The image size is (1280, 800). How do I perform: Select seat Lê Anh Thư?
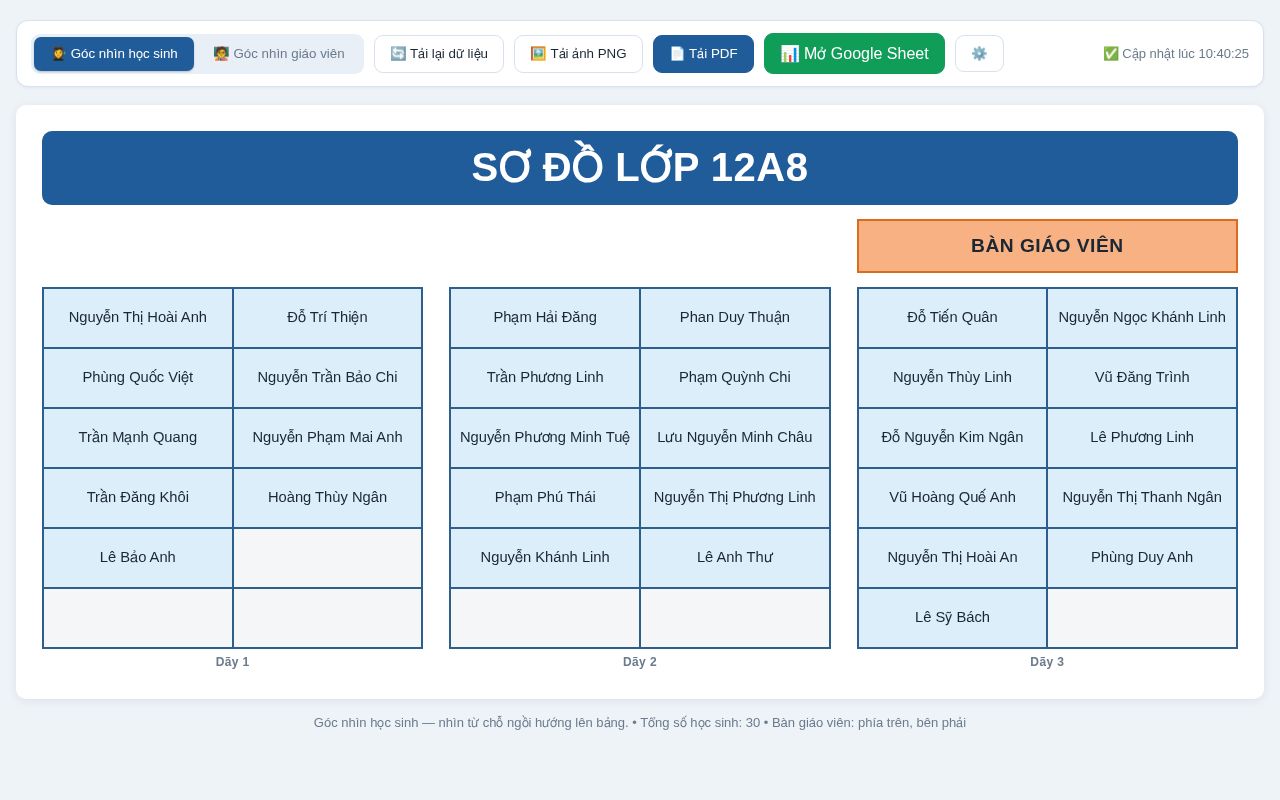coord(735,558)
